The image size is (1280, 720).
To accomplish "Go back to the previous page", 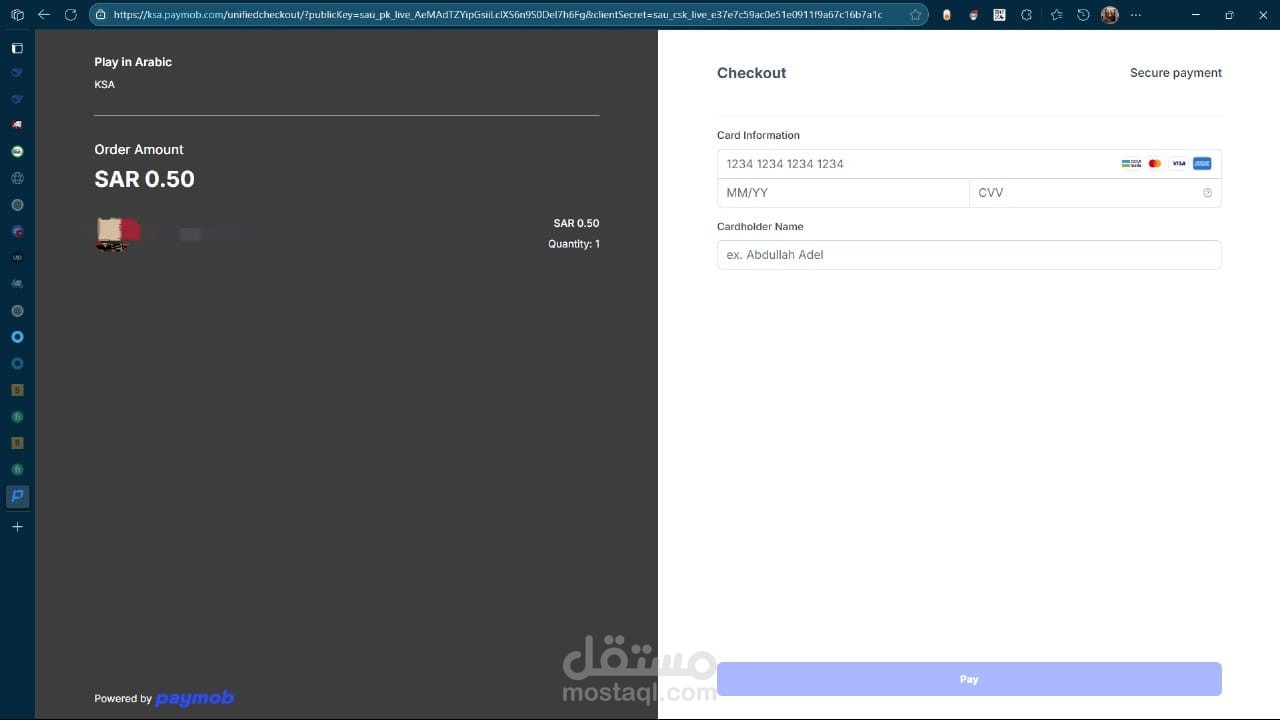I will tap(43, 15).
